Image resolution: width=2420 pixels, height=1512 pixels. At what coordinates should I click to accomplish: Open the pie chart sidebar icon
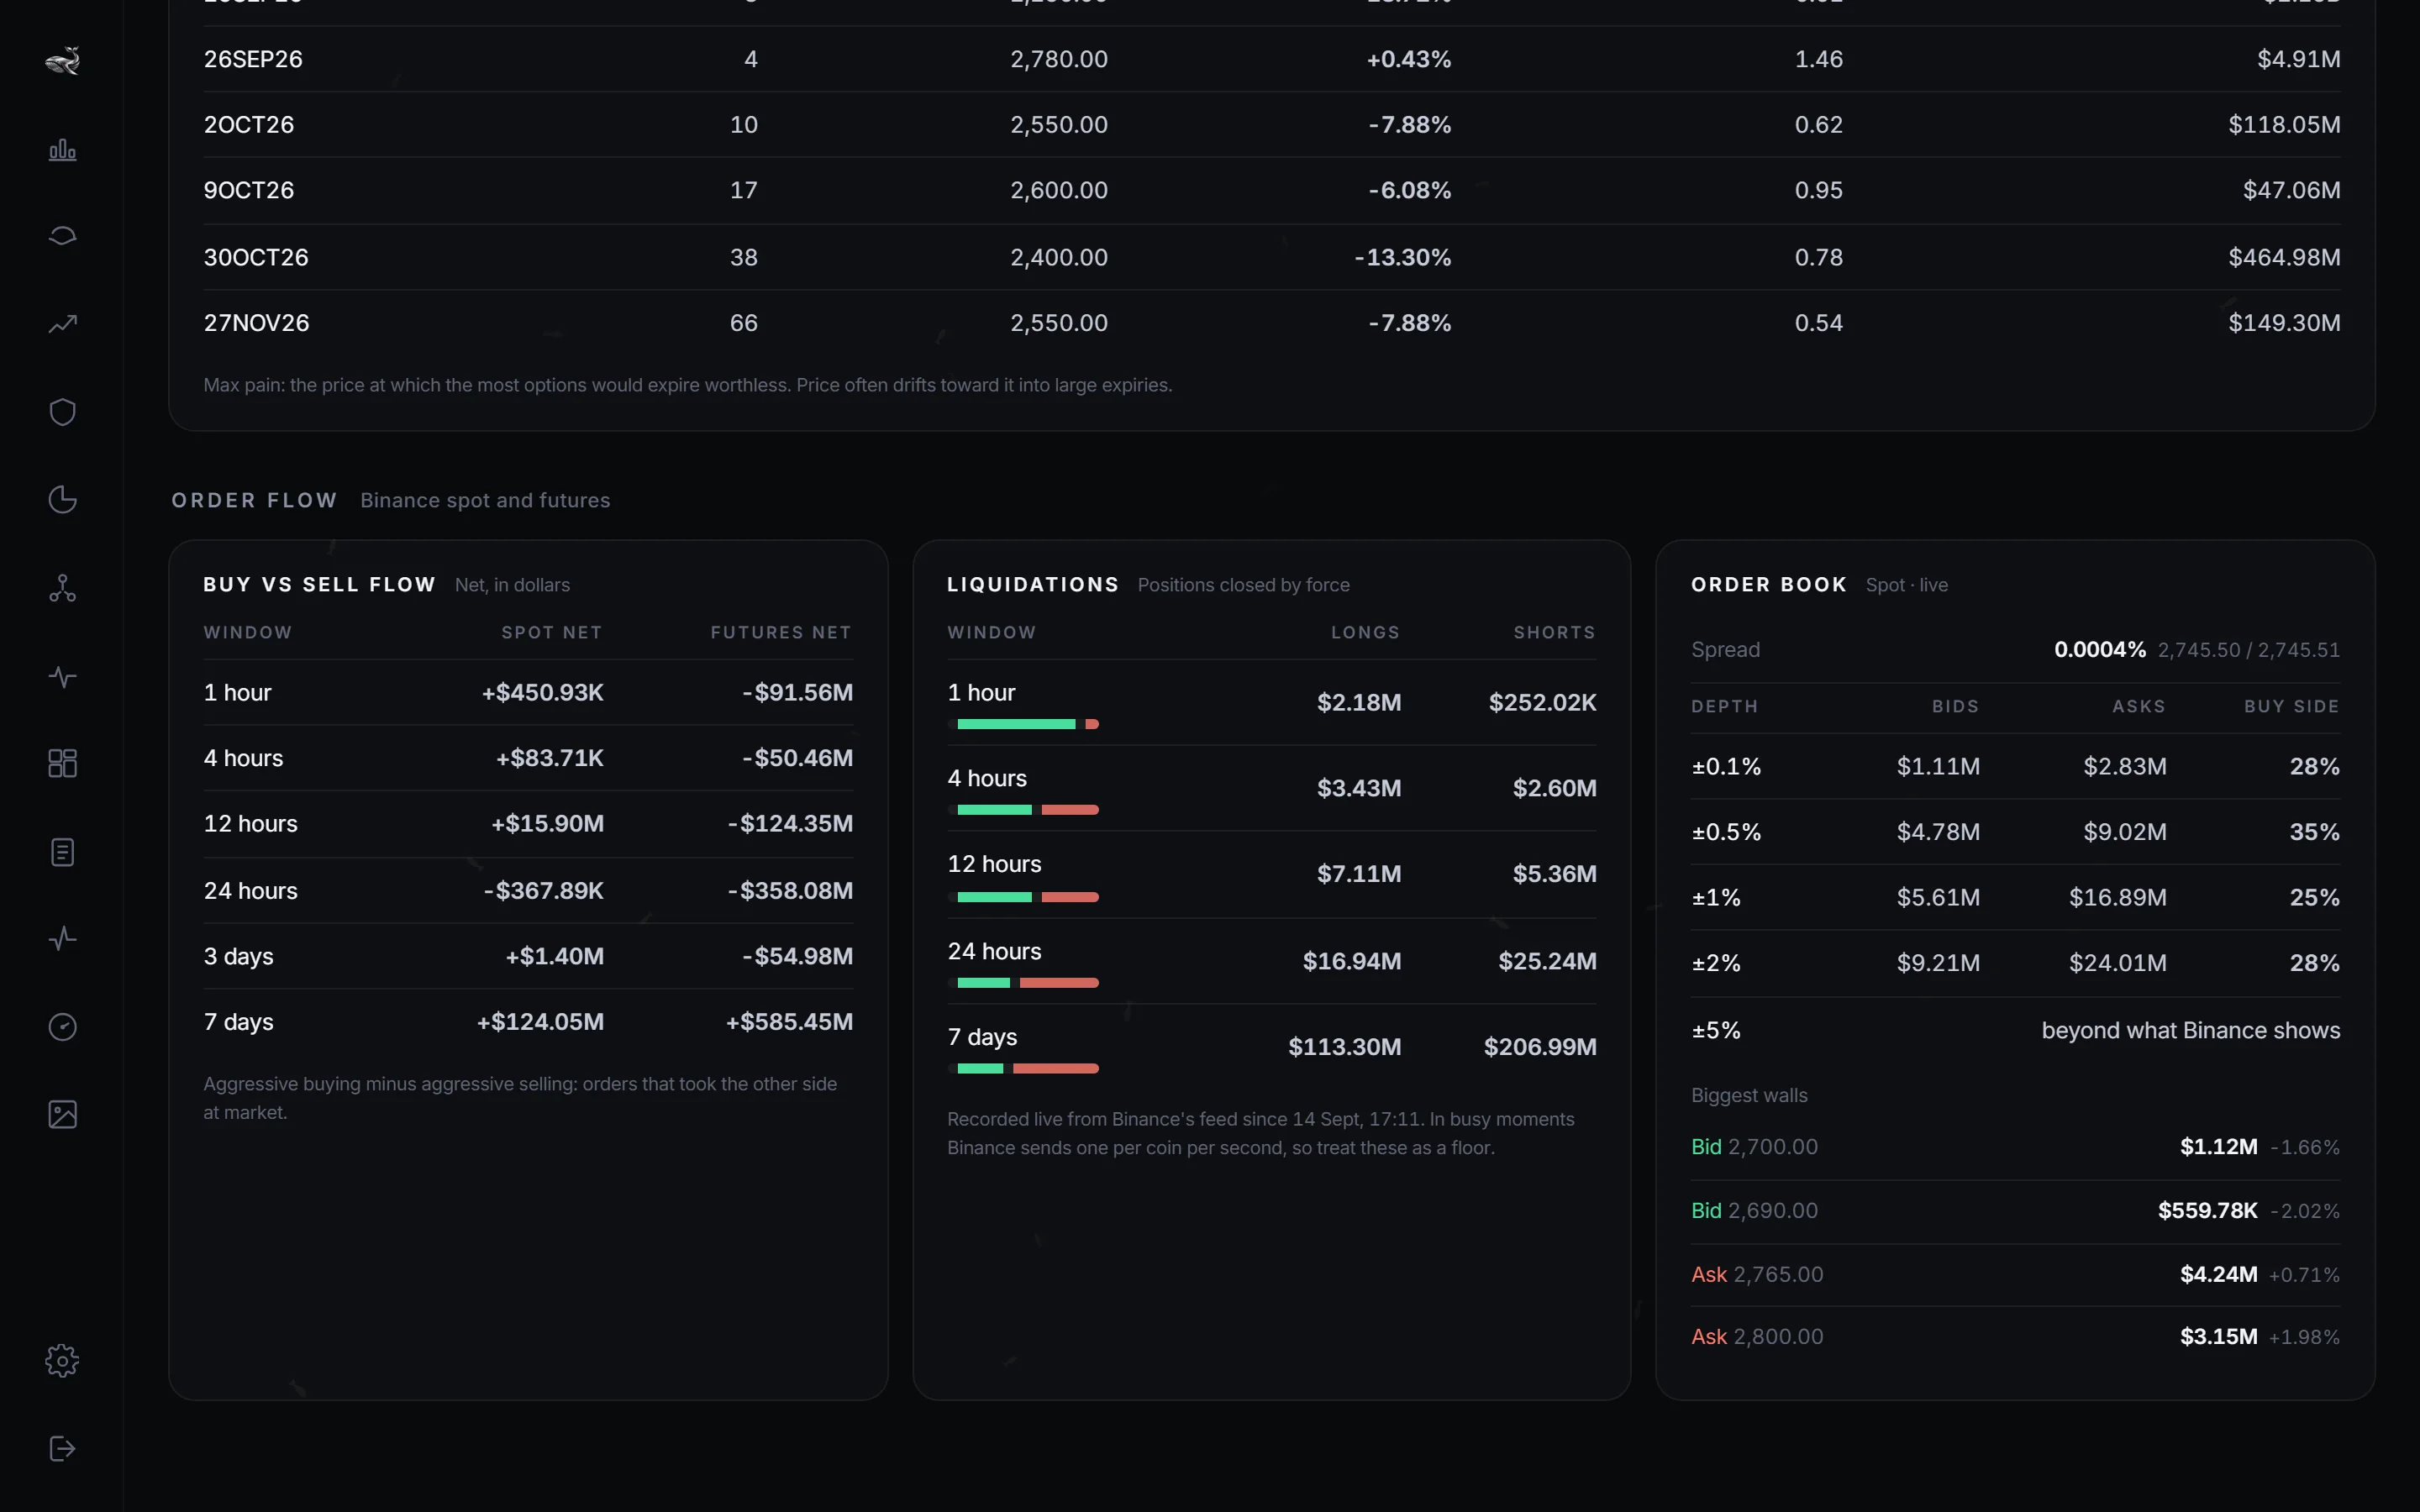[62, 500]
